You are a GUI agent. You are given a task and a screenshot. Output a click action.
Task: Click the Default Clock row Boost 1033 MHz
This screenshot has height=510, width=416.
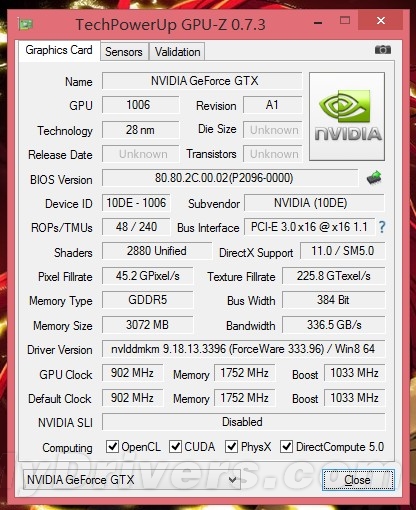click(x=354, y=398)
